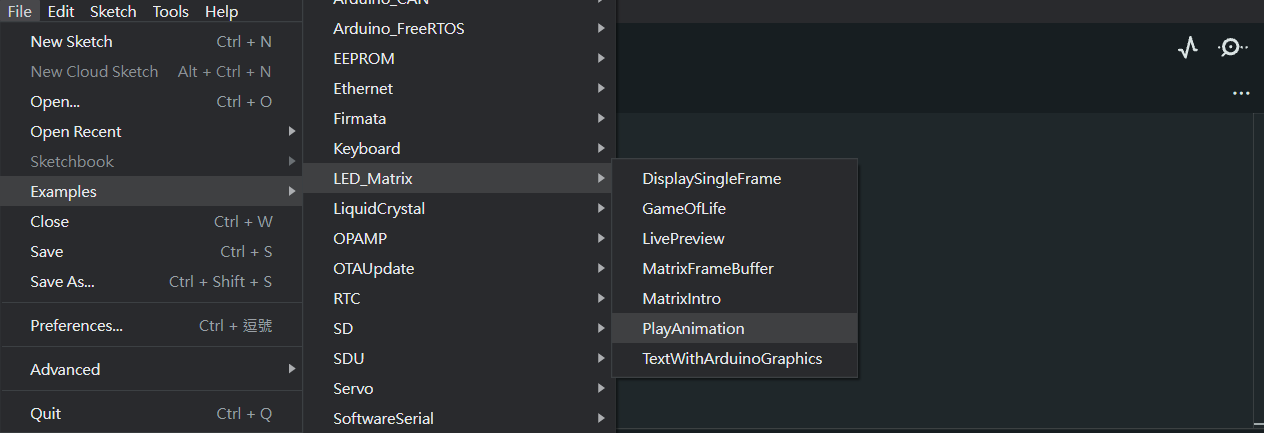Open the Serial Monitor icon
The width and height of the screenshot is (1264, 433).
click(1232, 47)
